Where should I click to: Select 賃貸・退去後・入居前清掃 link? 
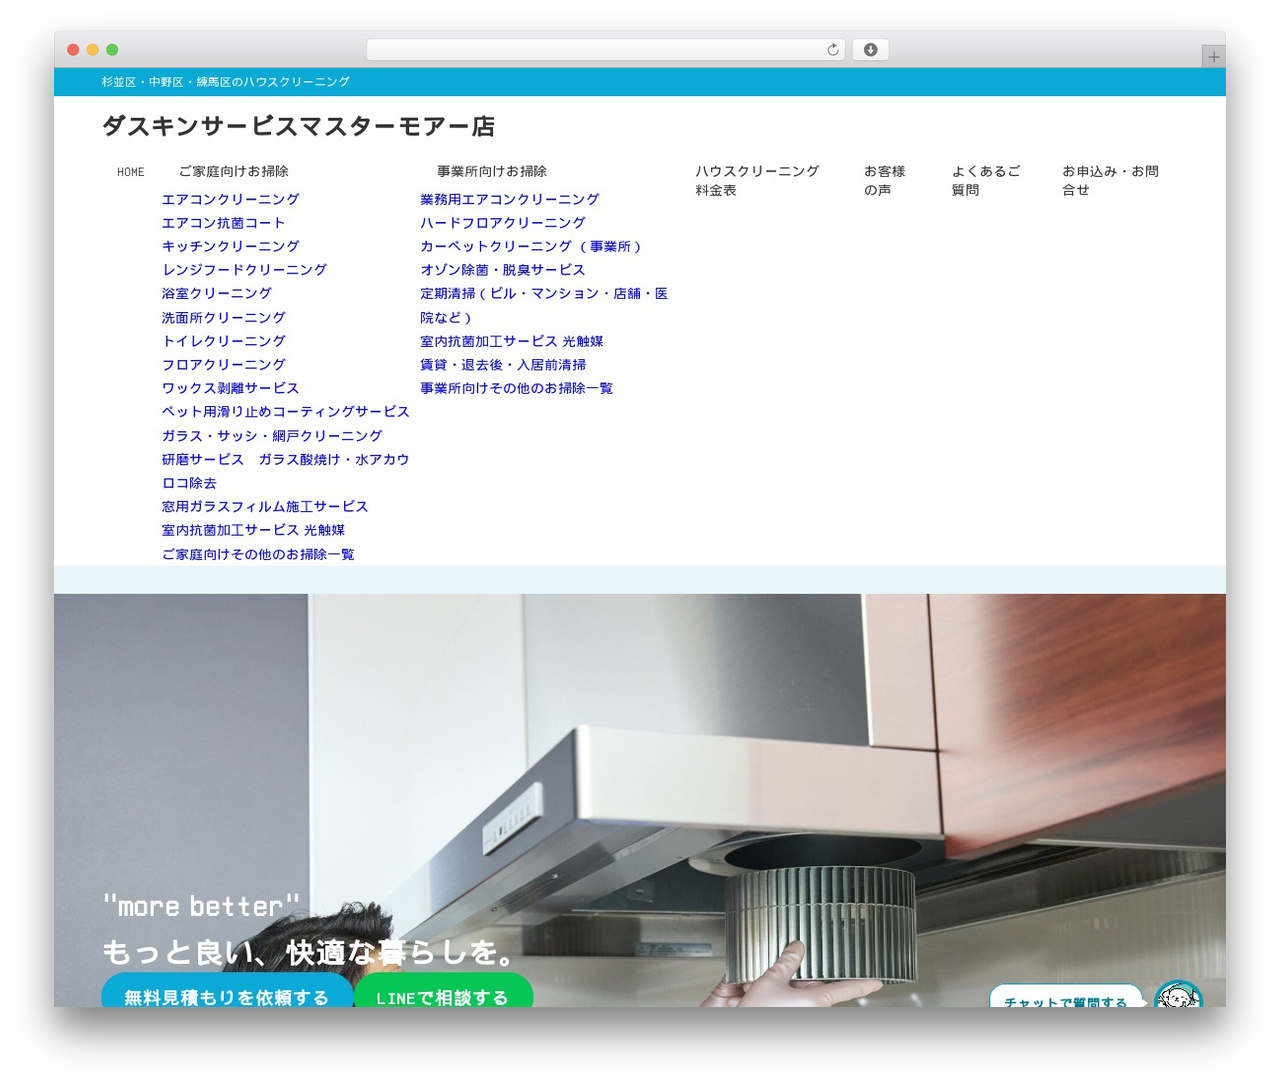tap(503, 365)
